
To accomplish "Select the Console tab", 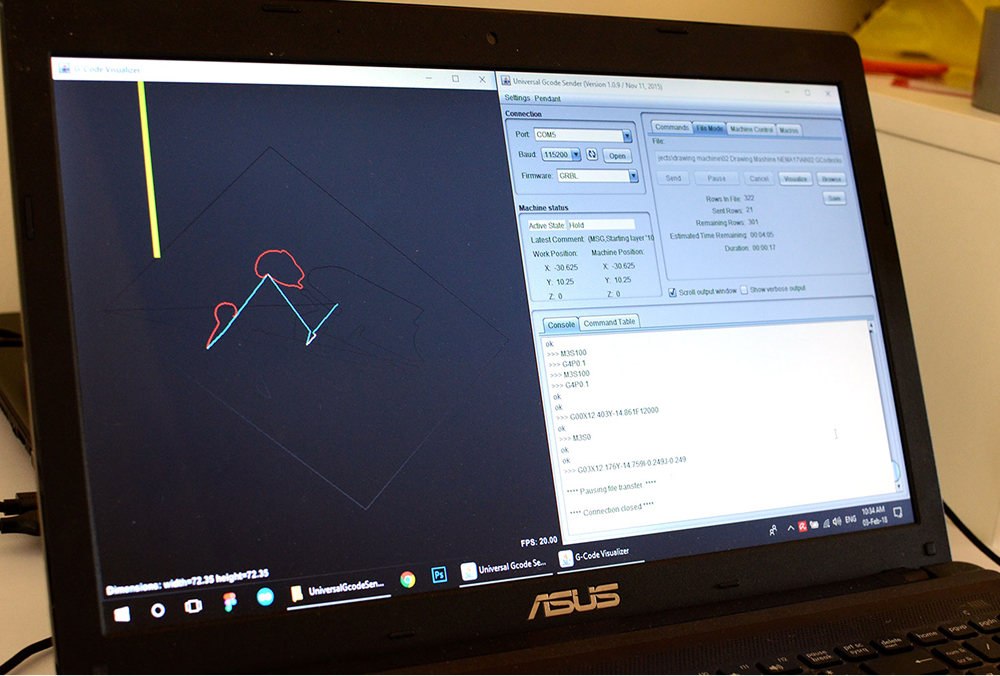I will point(561,325).
